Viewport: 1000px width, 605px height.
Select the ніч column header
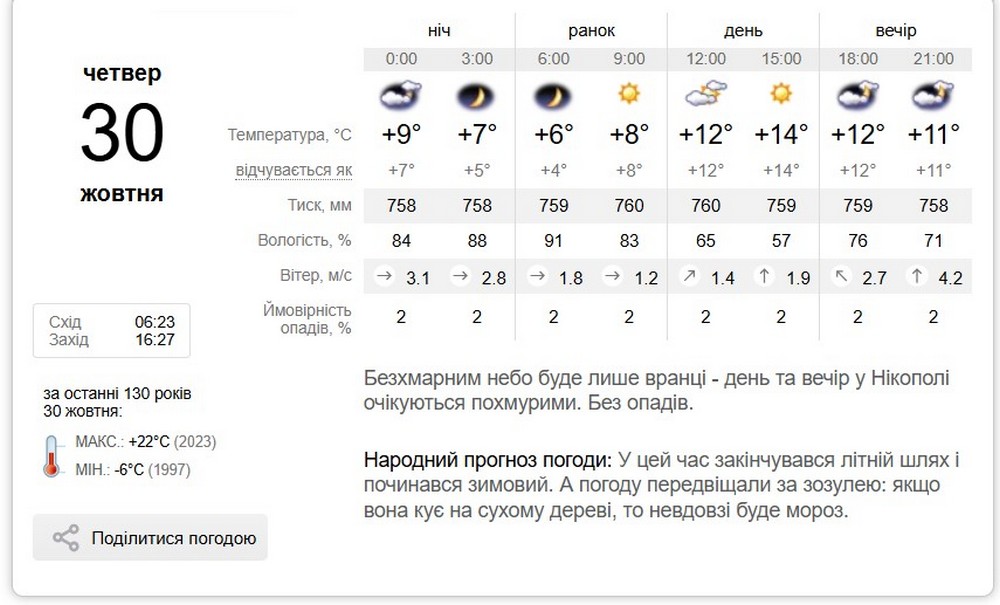point(439,29)
